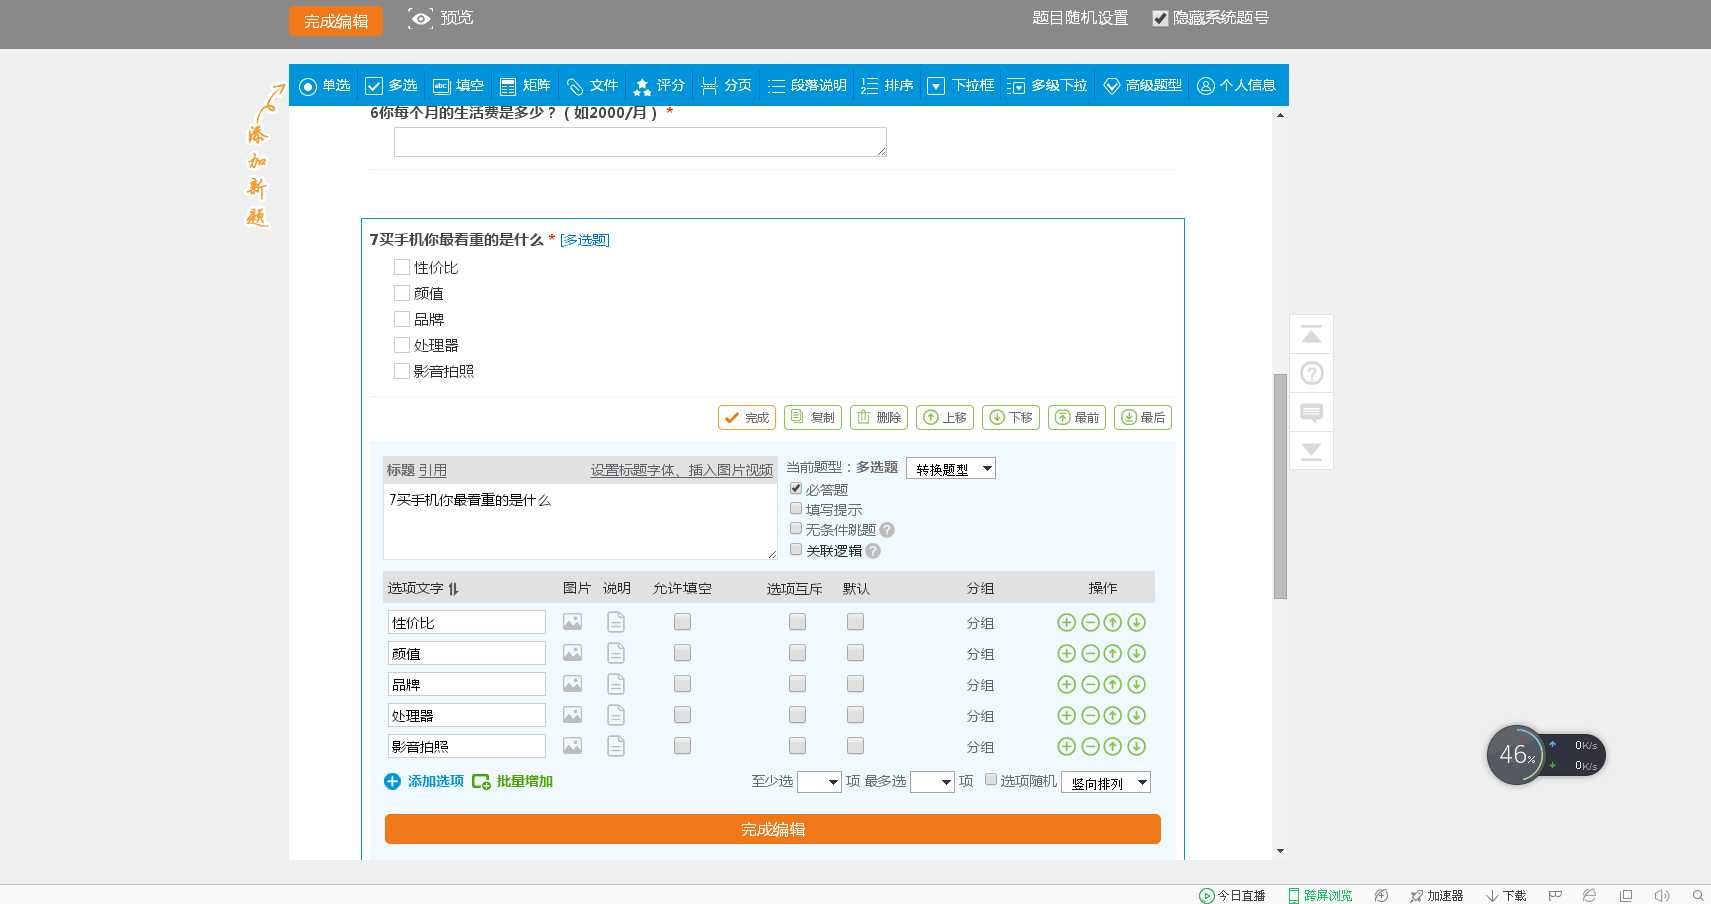Click the 复制 copy question button
1711x904 pixels.
tap(813, 417)
